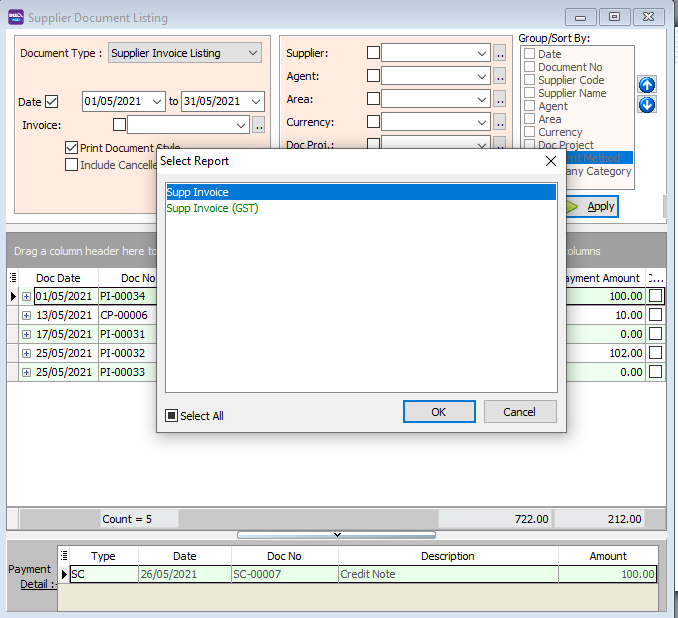Check the Supplier Name group option
The width and height of the screenshot is (678, 618).
pos(529,93)
